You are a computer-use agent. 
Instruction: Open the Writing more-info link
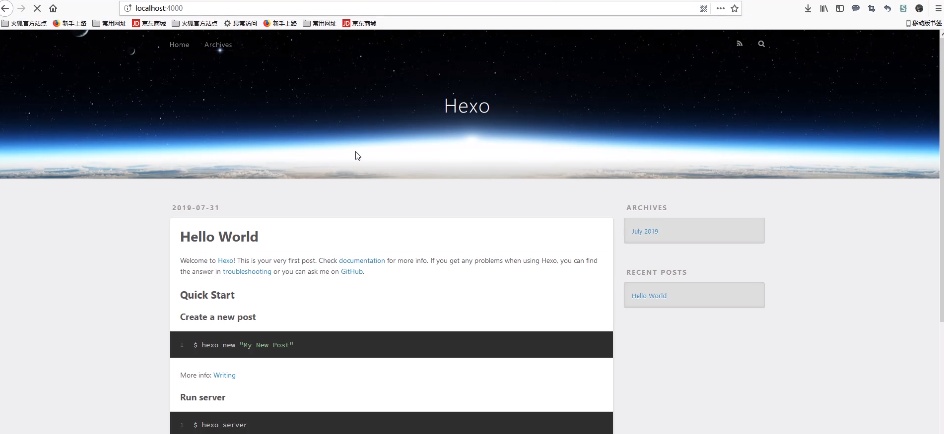[x=224, y=375]
